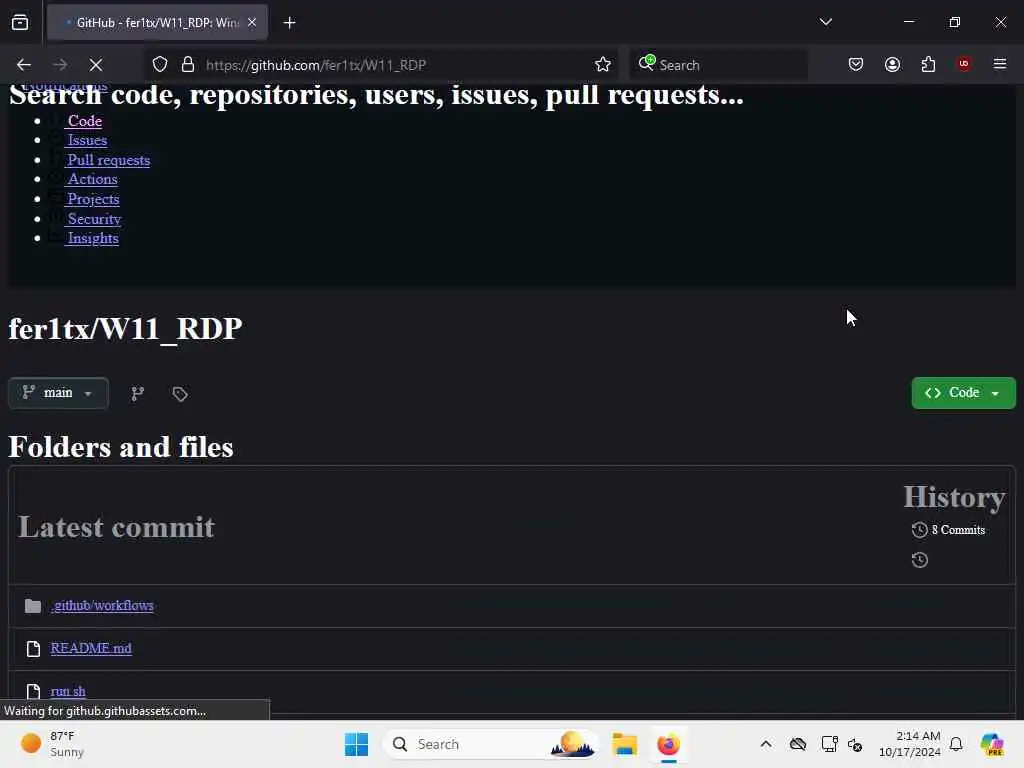
Task: Click Firefox icon on taskbar
Action: click(668, 744)
